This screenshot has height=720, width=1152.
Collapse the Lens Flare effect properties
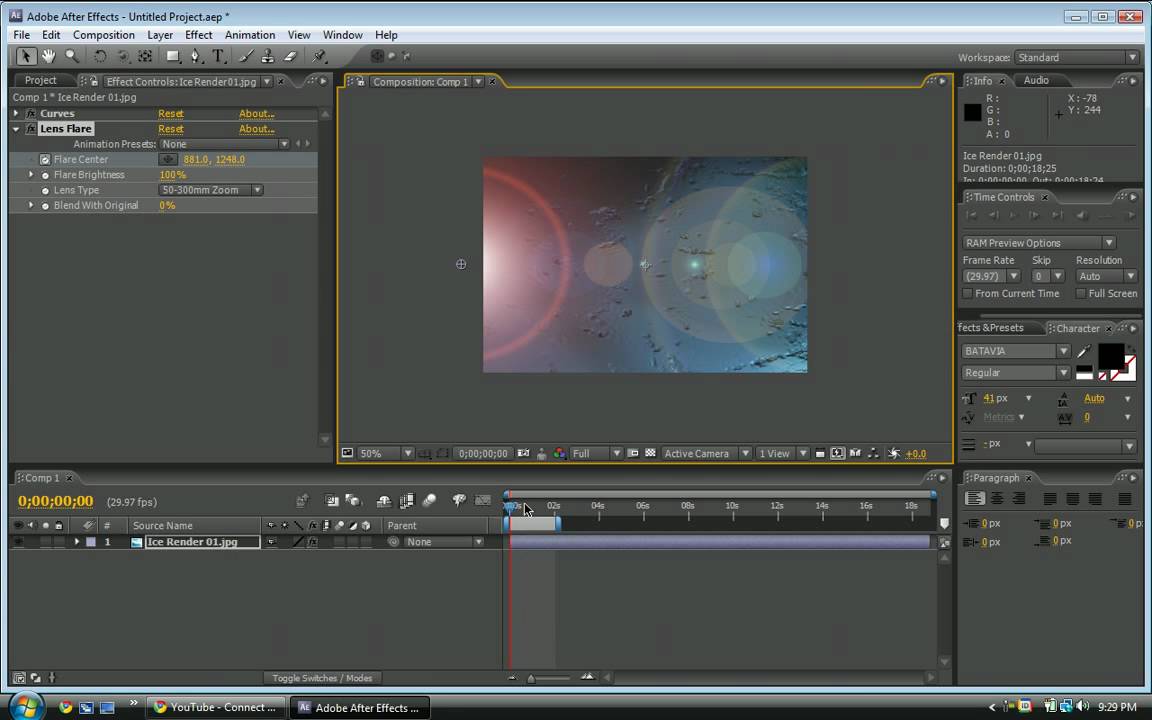pos(15,129)
